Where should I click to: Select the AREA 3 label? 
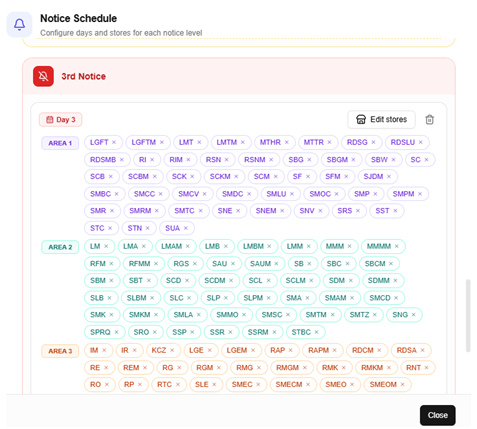[x=60, y=351]
